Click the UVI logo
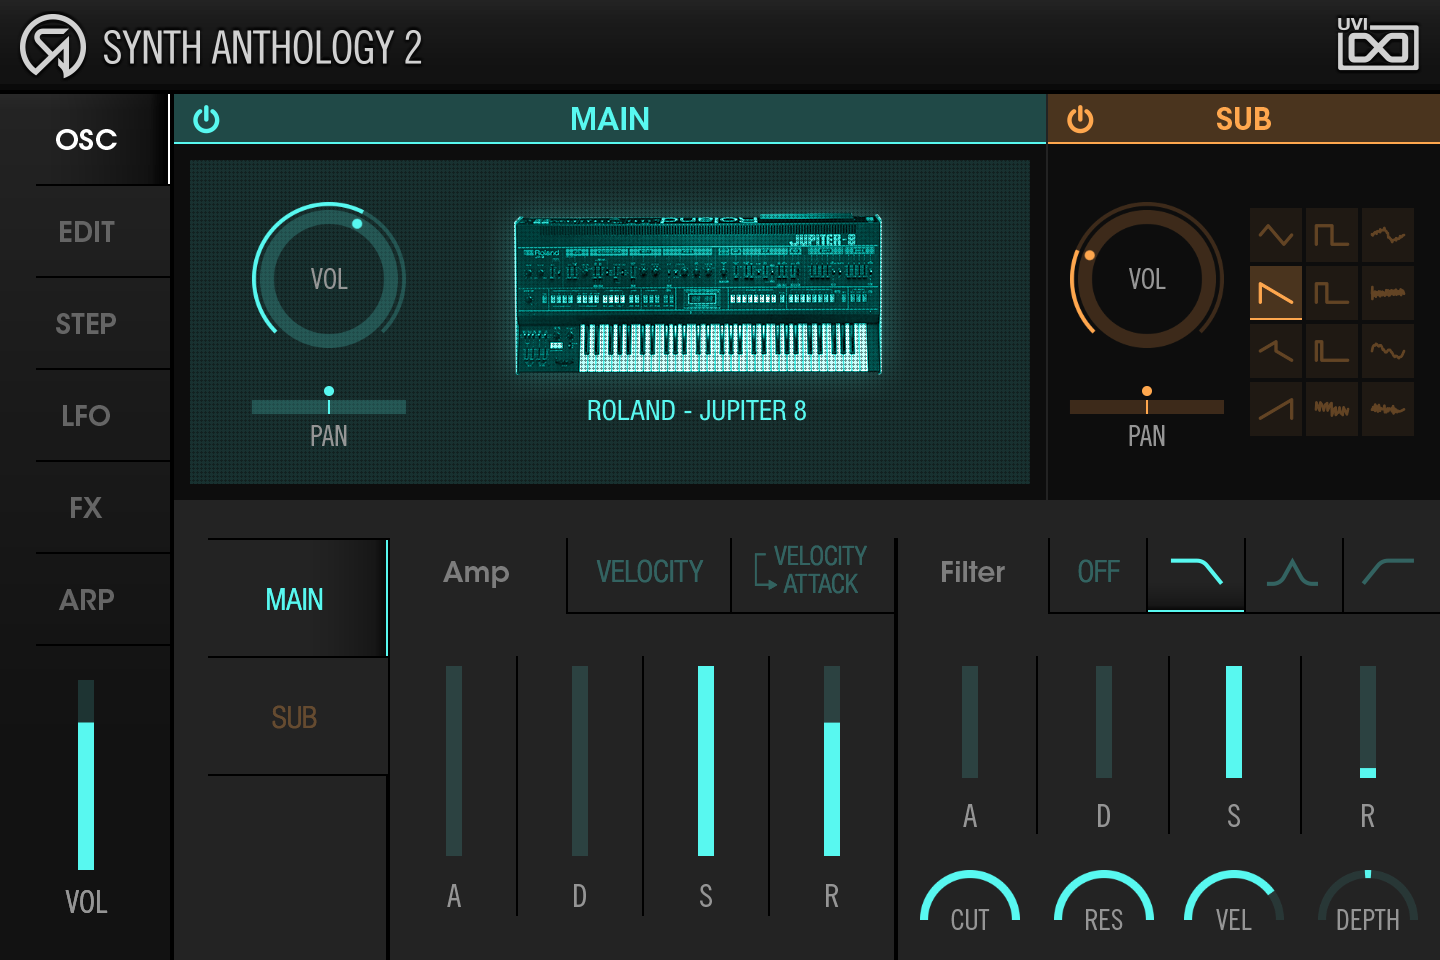Screen dimensions: 1440x960 coord(1378,45)
